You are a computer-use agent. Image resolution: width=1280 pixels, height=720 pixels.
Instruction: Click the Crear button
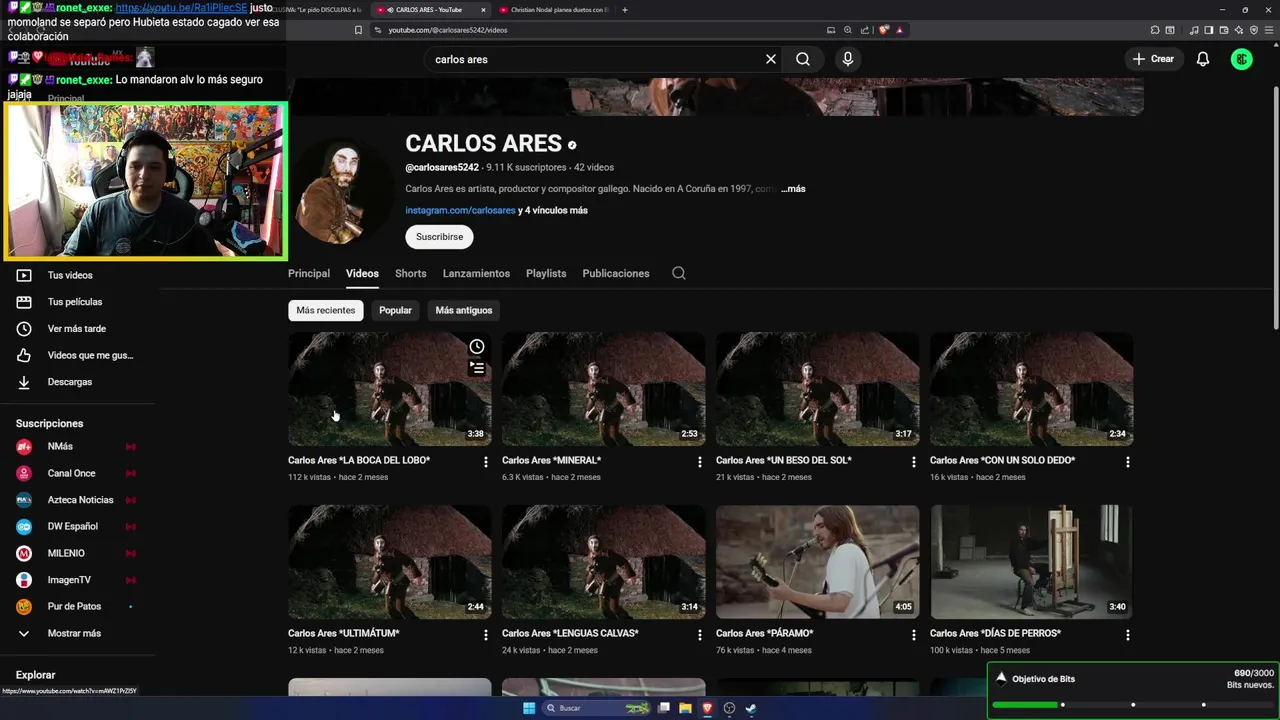pos(1153,59)
